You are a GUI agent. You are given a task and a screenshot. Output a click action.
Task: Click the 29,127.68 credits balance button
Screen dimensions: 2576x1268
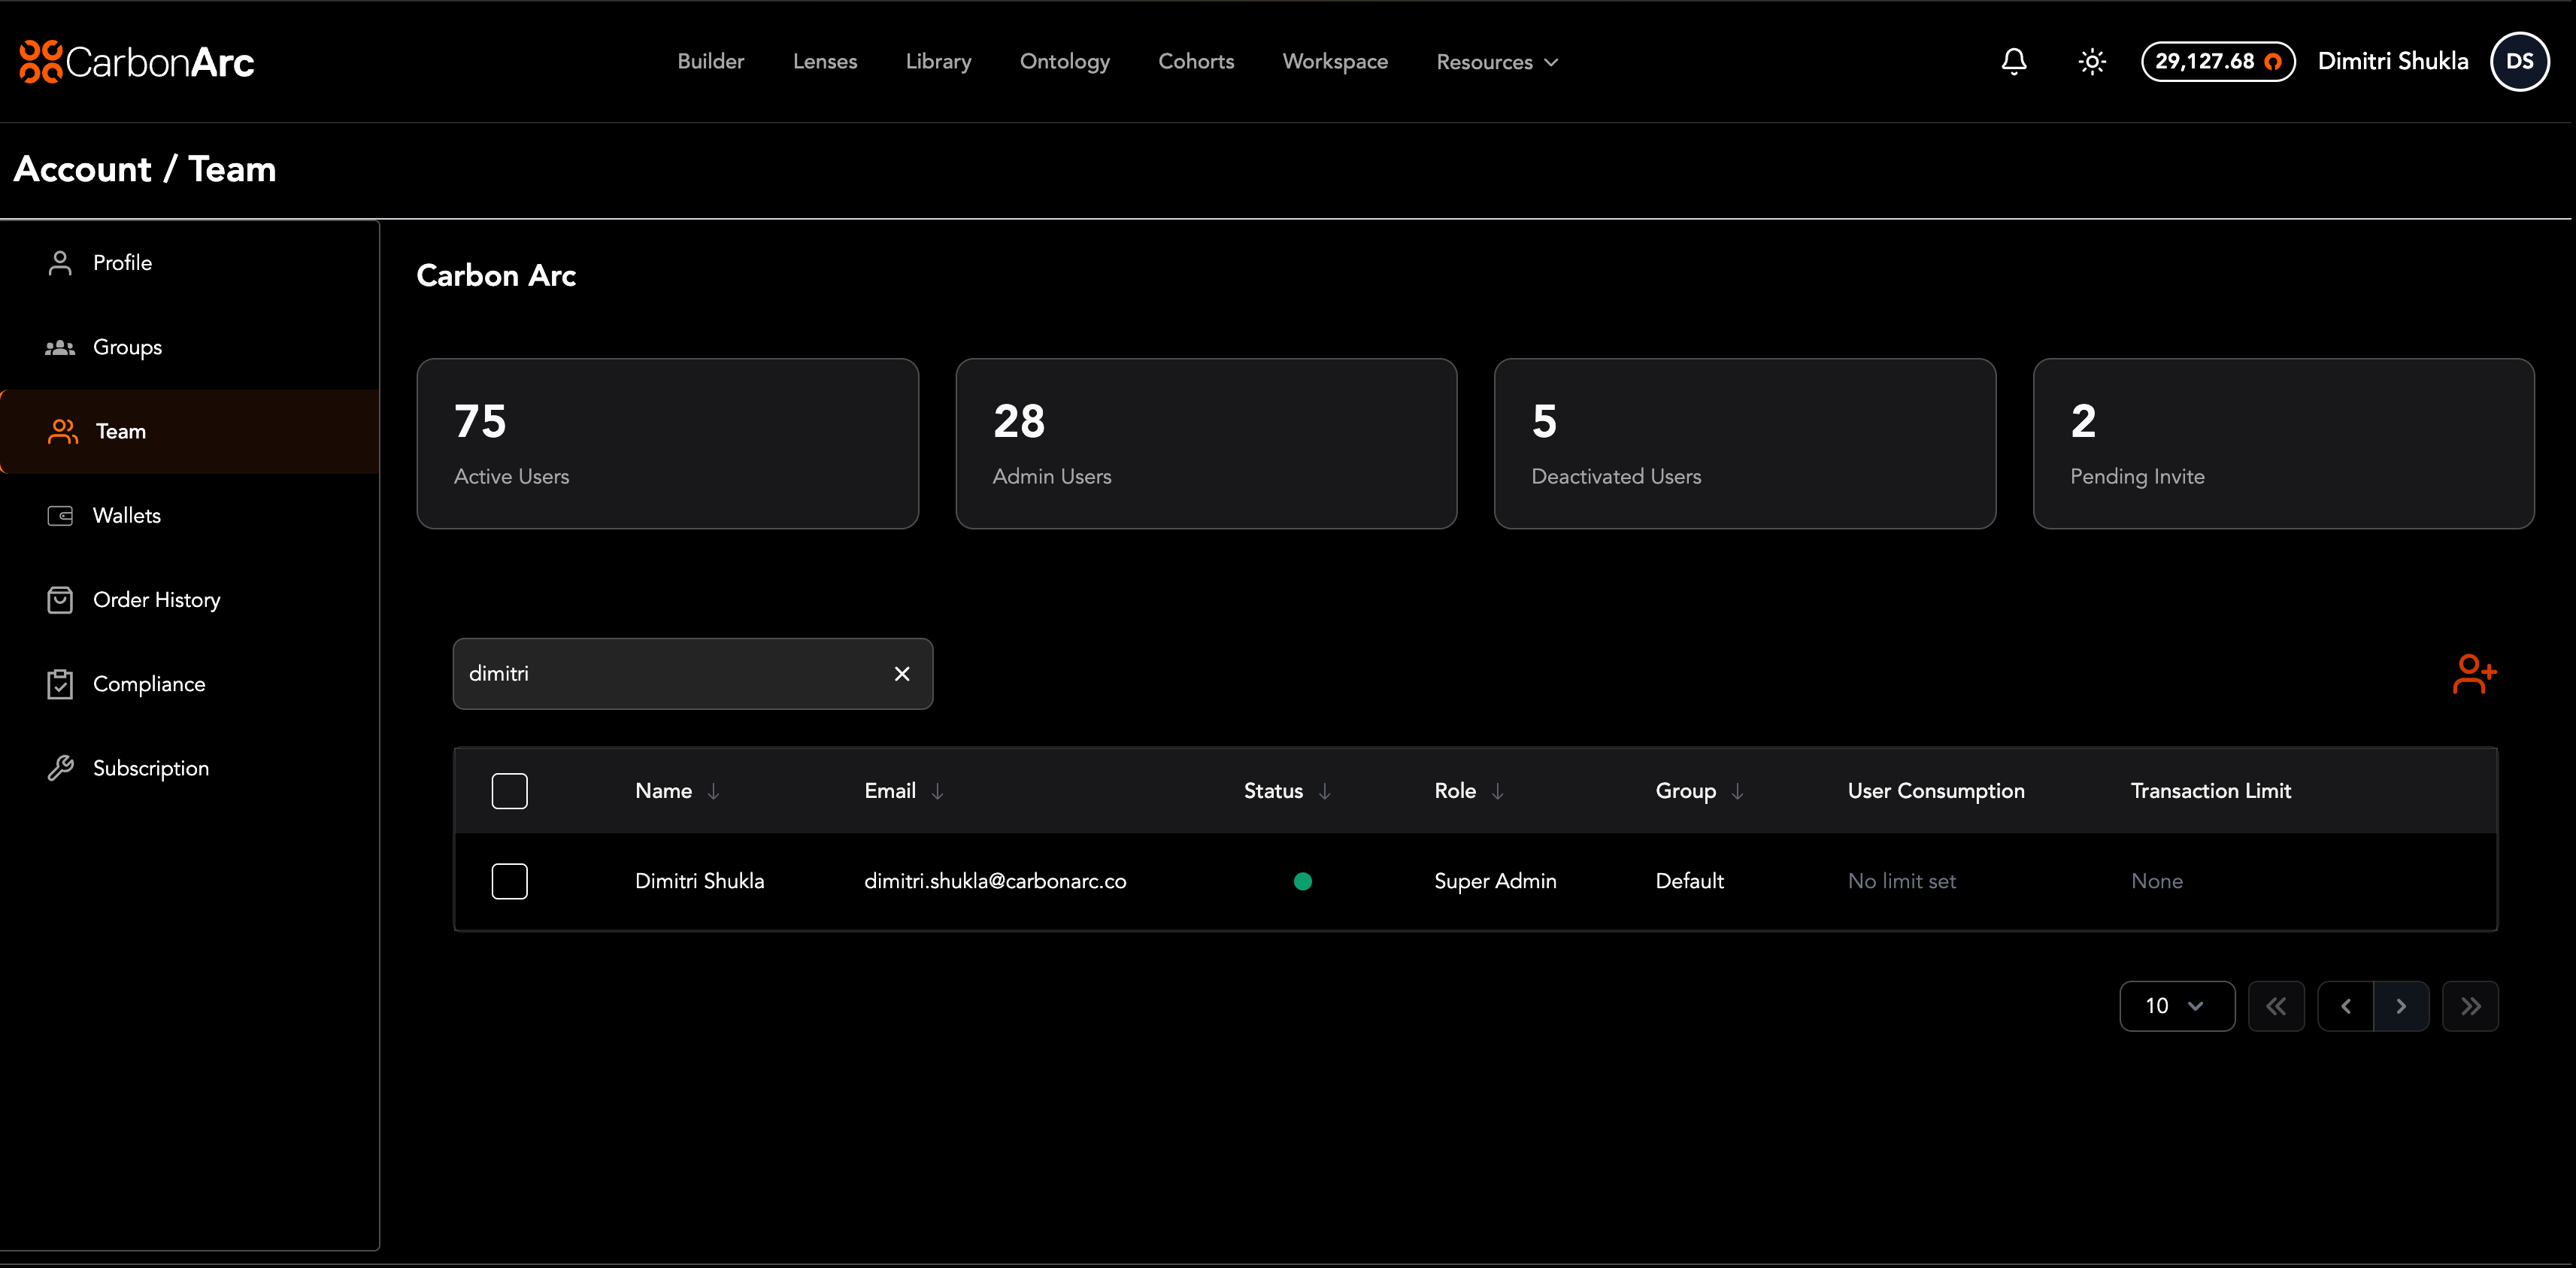pyautogui.click(x=2217, y=62)
